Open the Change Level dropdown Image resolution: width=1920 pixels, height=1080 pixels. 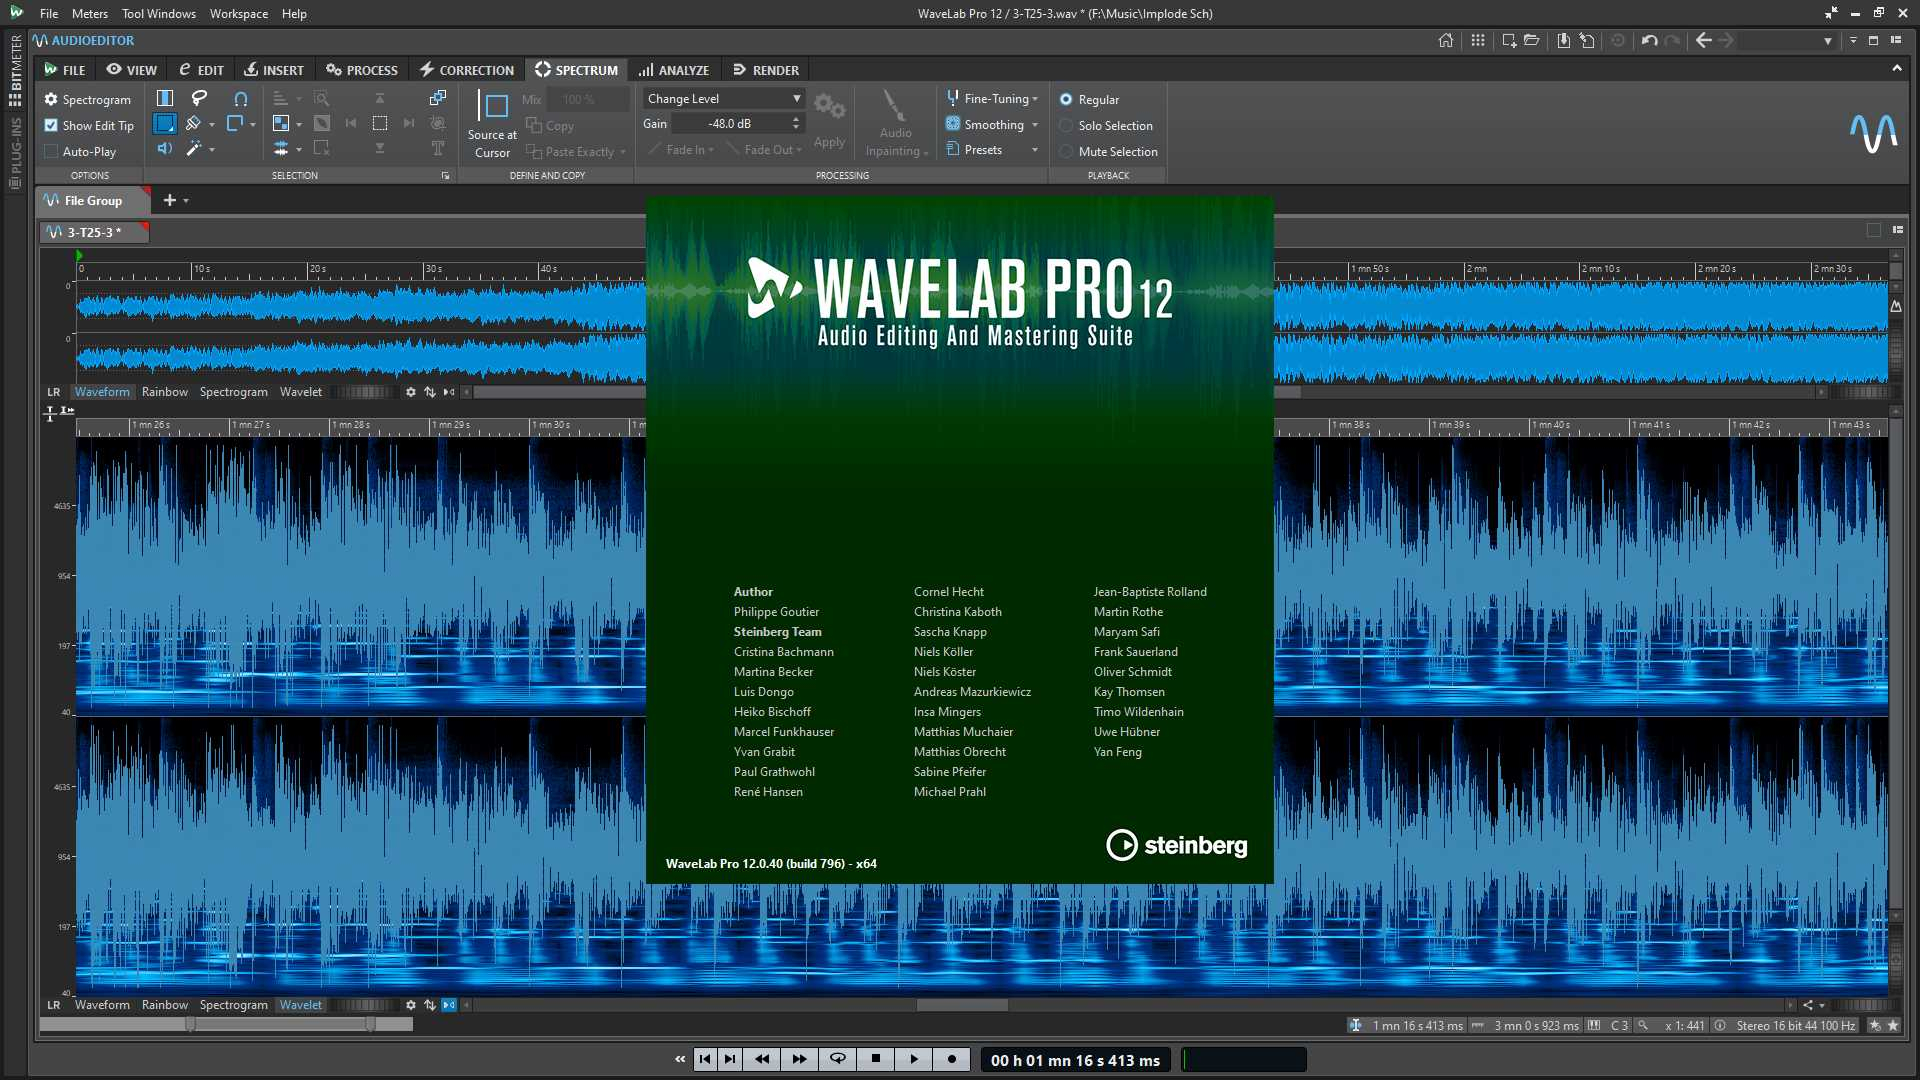[x=724, y=99]
